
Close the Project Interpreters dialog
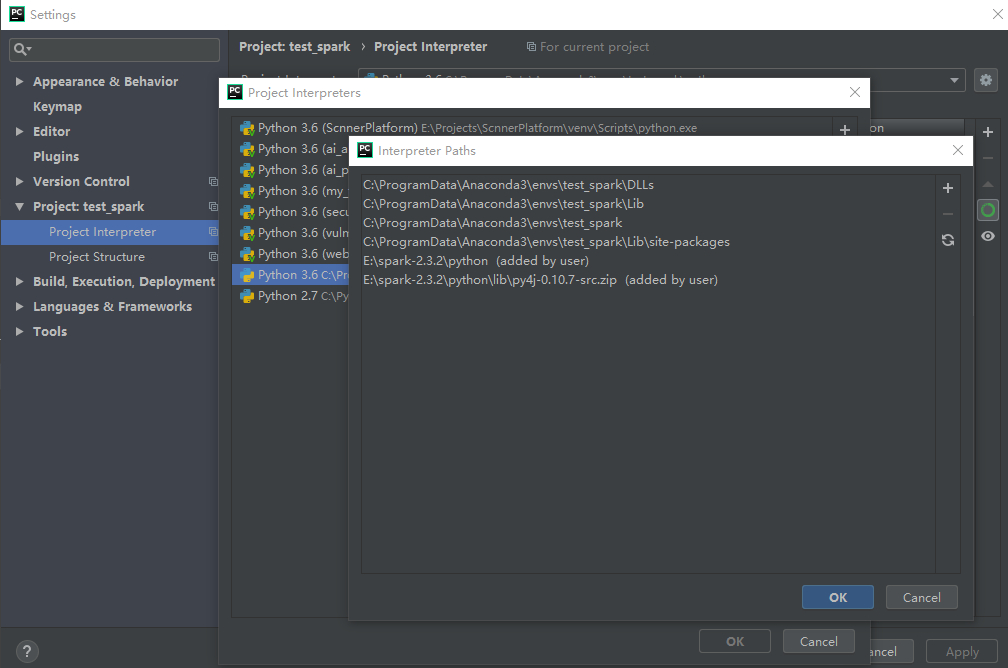pos(855,92)
